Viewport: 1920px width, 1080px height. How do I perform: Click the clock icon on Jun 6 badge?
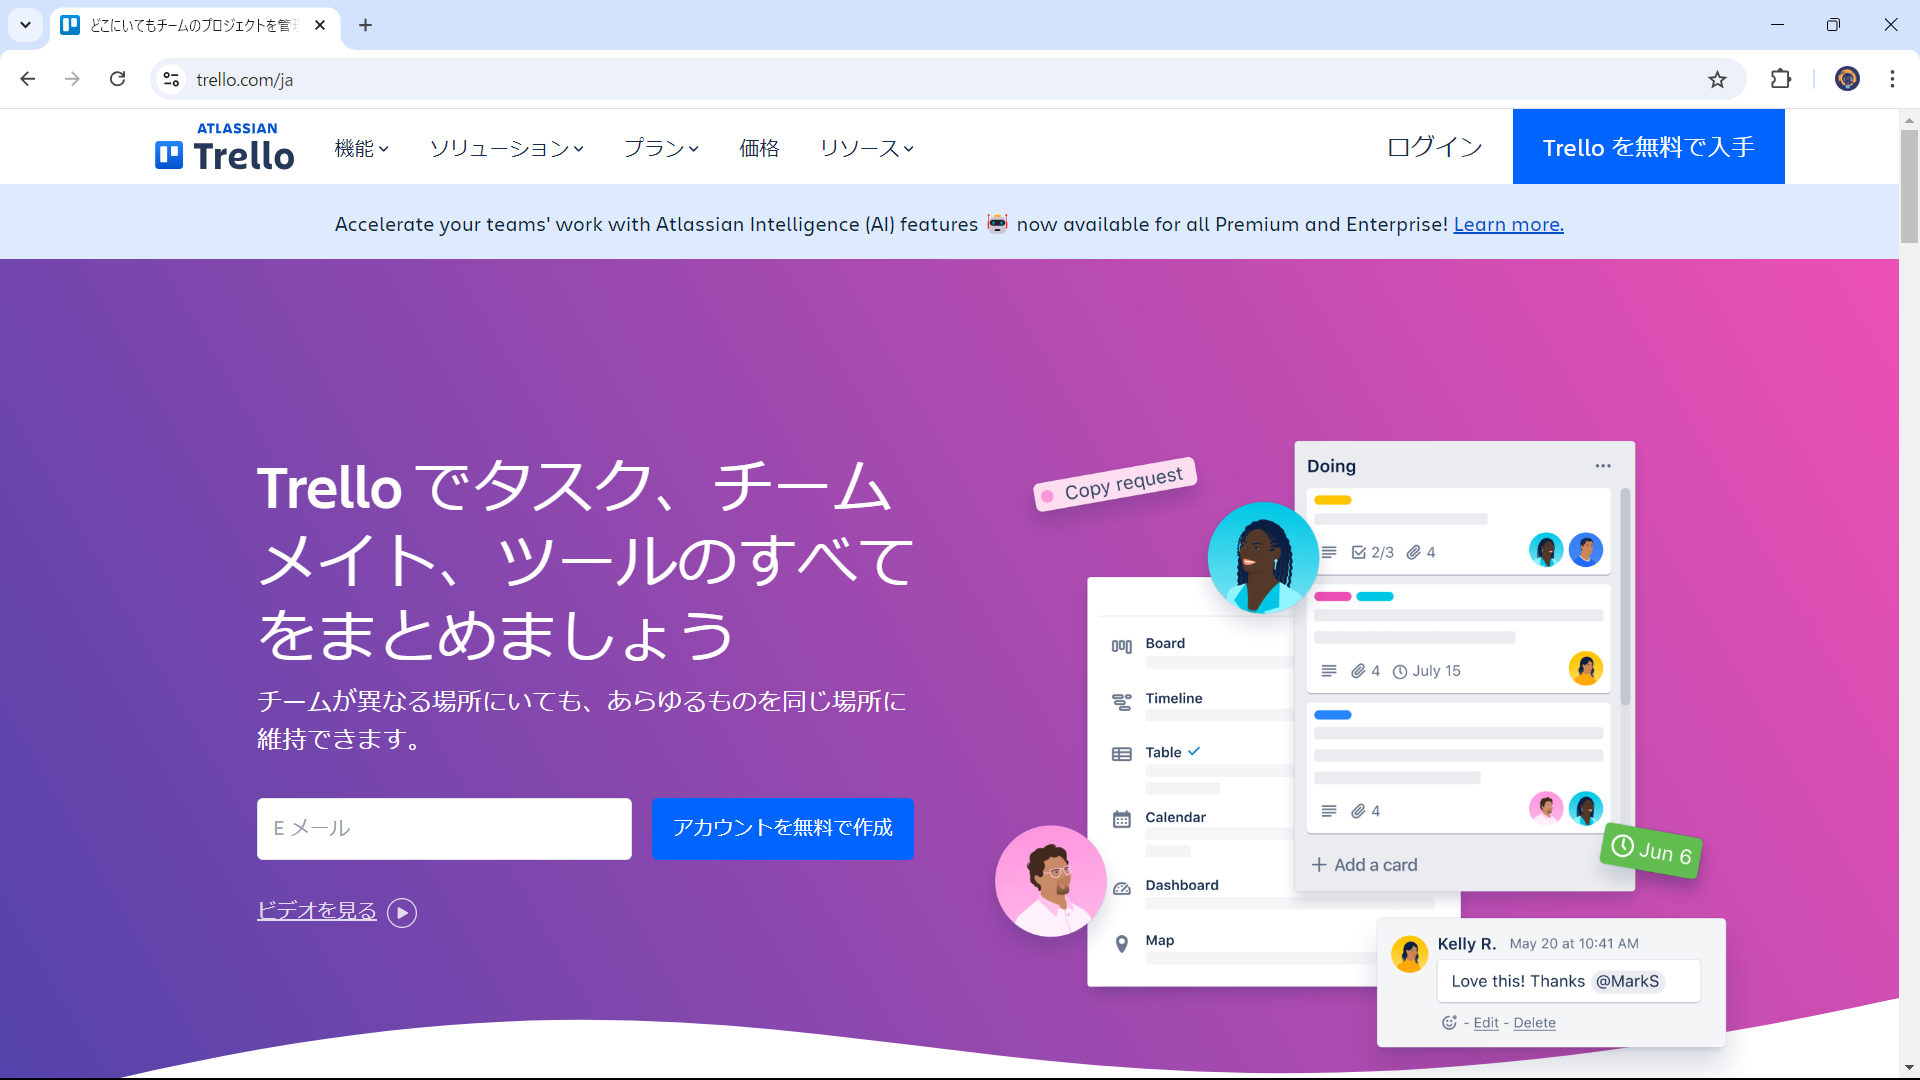tap(1622, 846)
